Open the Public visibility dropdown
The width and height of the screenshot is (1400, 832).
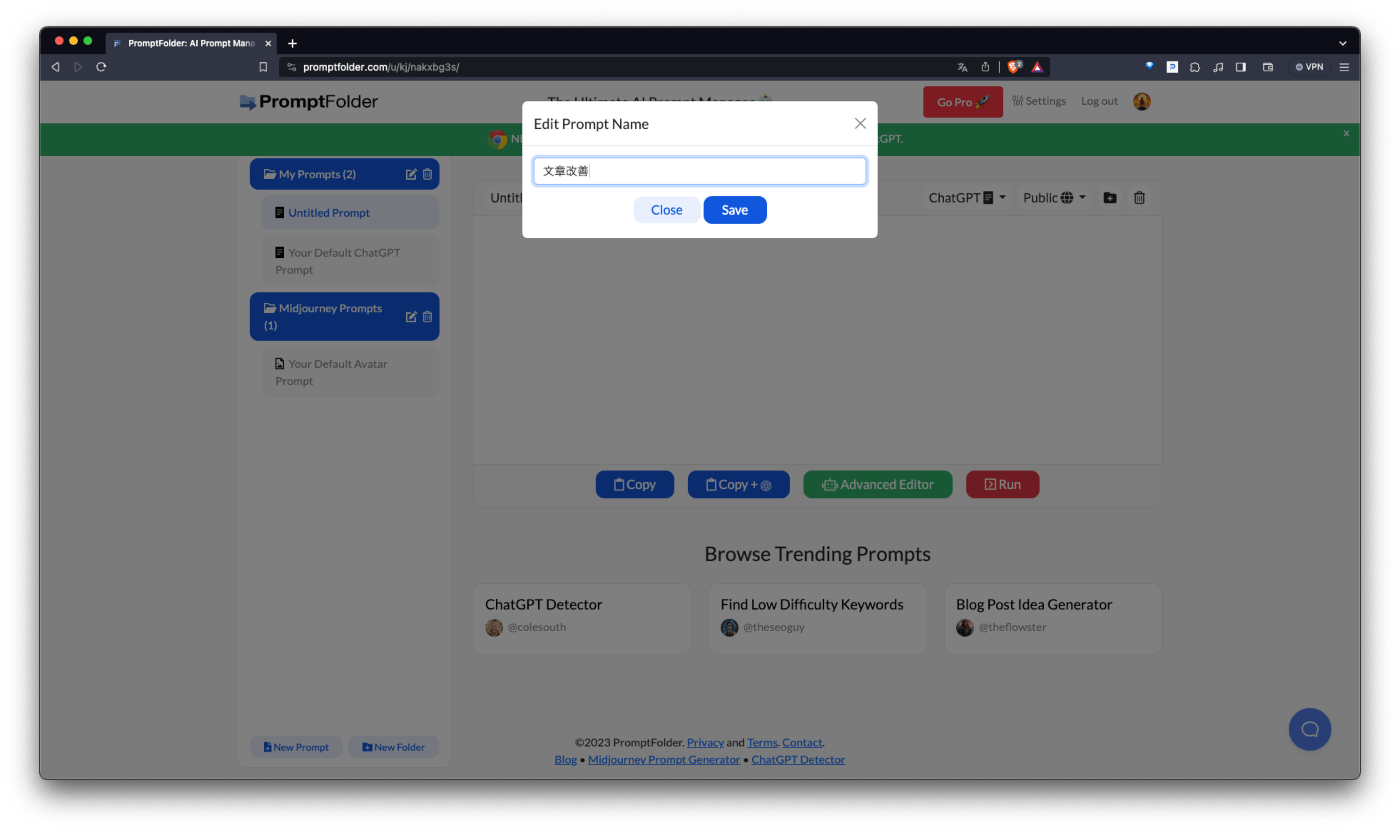pyautogui.click(x=1054, y=198)
